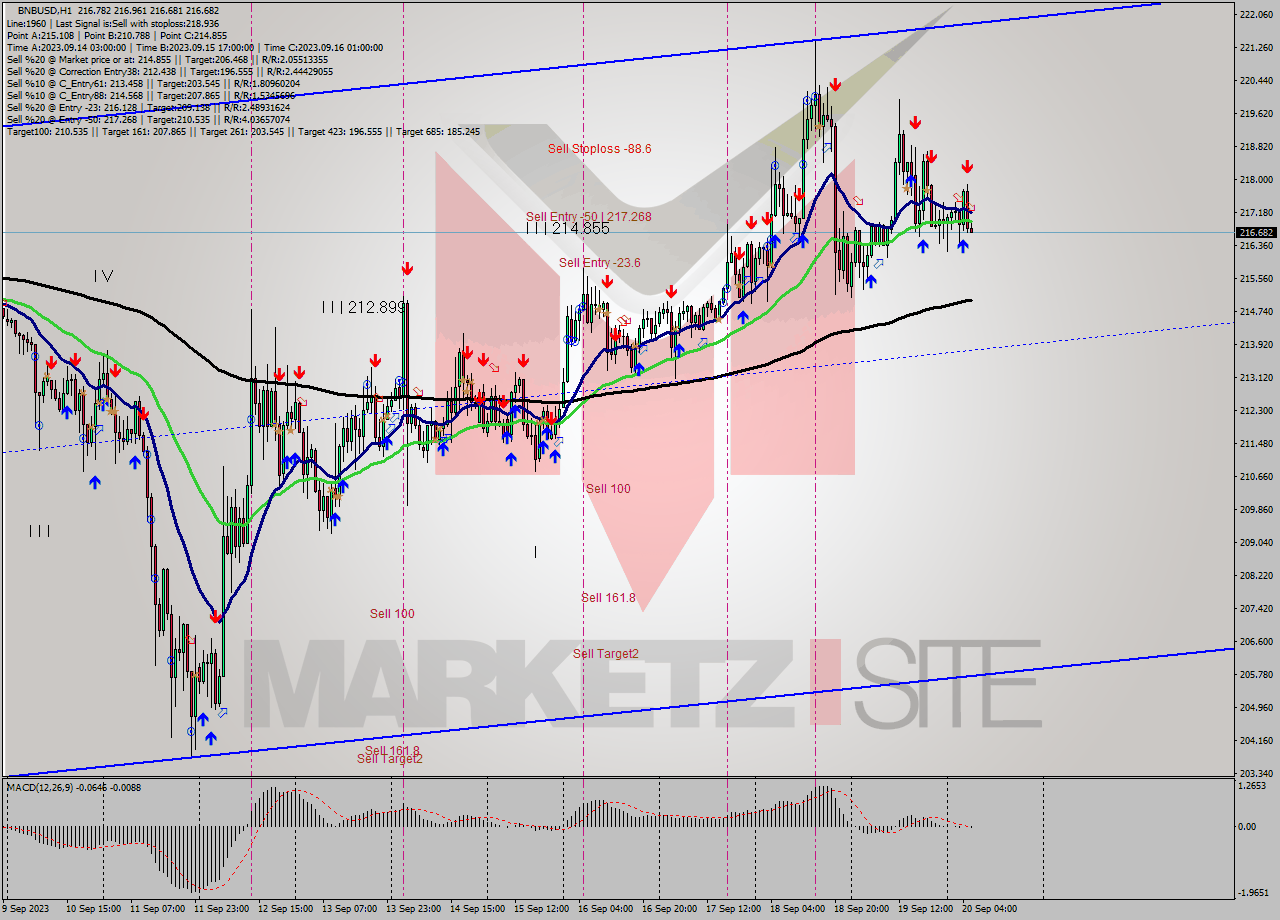The image size is (1280, 920).
Task: Select the '13 Sep 07:00' time label
Action: (x=349, y=909)
